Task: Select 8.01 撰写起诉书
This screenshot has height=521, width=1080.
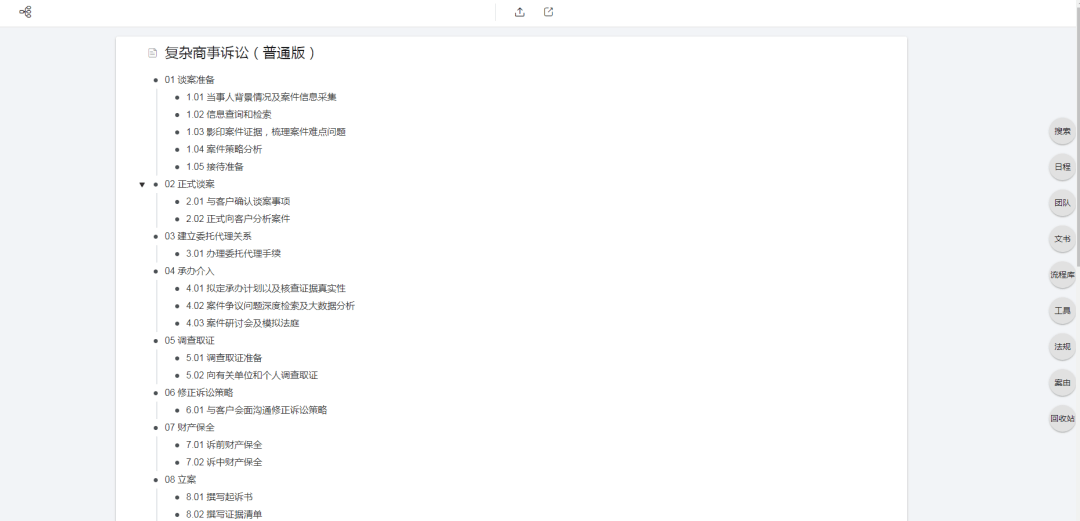Action: coord(219,497)
